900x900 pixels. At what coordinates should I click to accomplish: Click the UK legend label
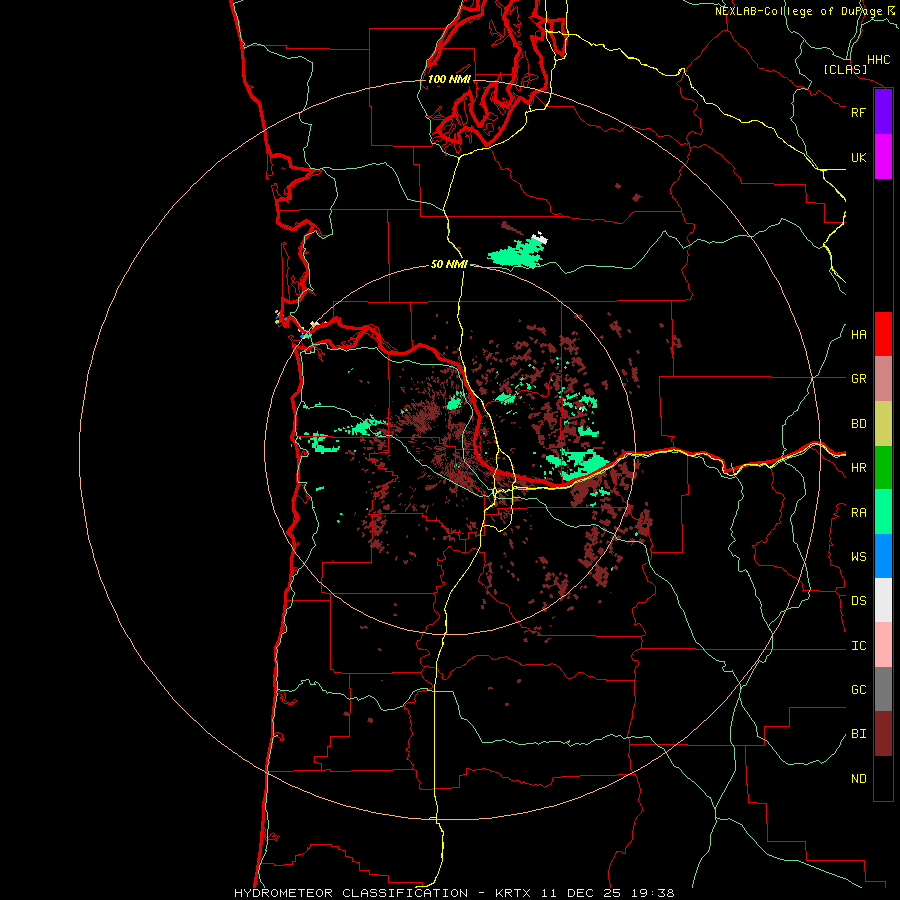pyautogui.click(x=858, y=157)
